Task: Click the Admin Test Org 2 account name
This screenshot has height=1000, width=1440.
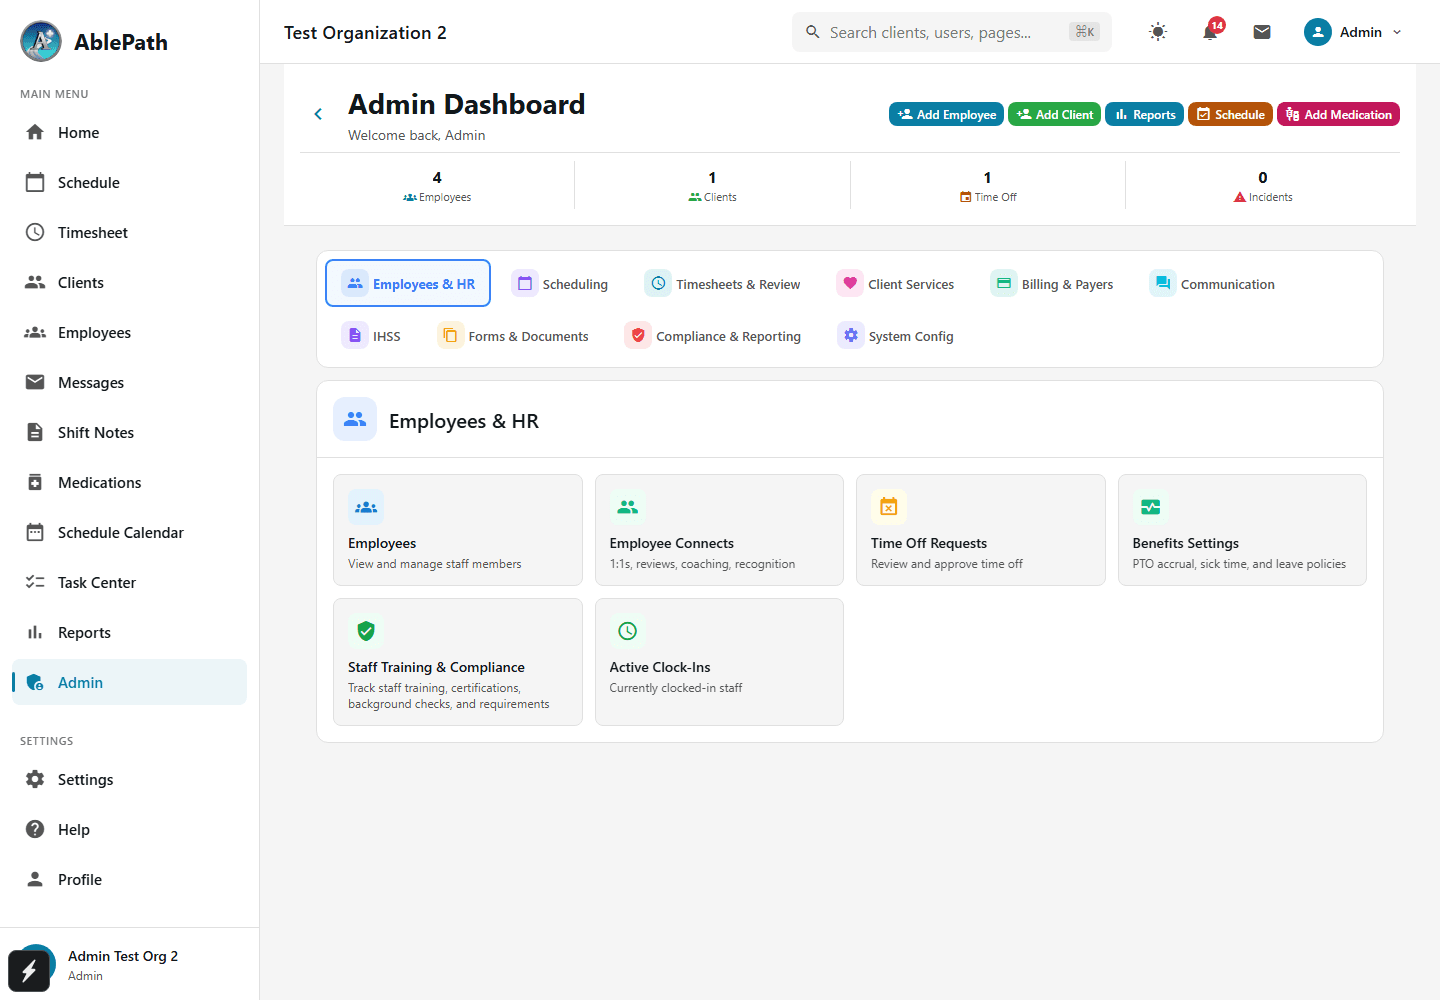Action: pyautogui.click(x=123, y=956)
